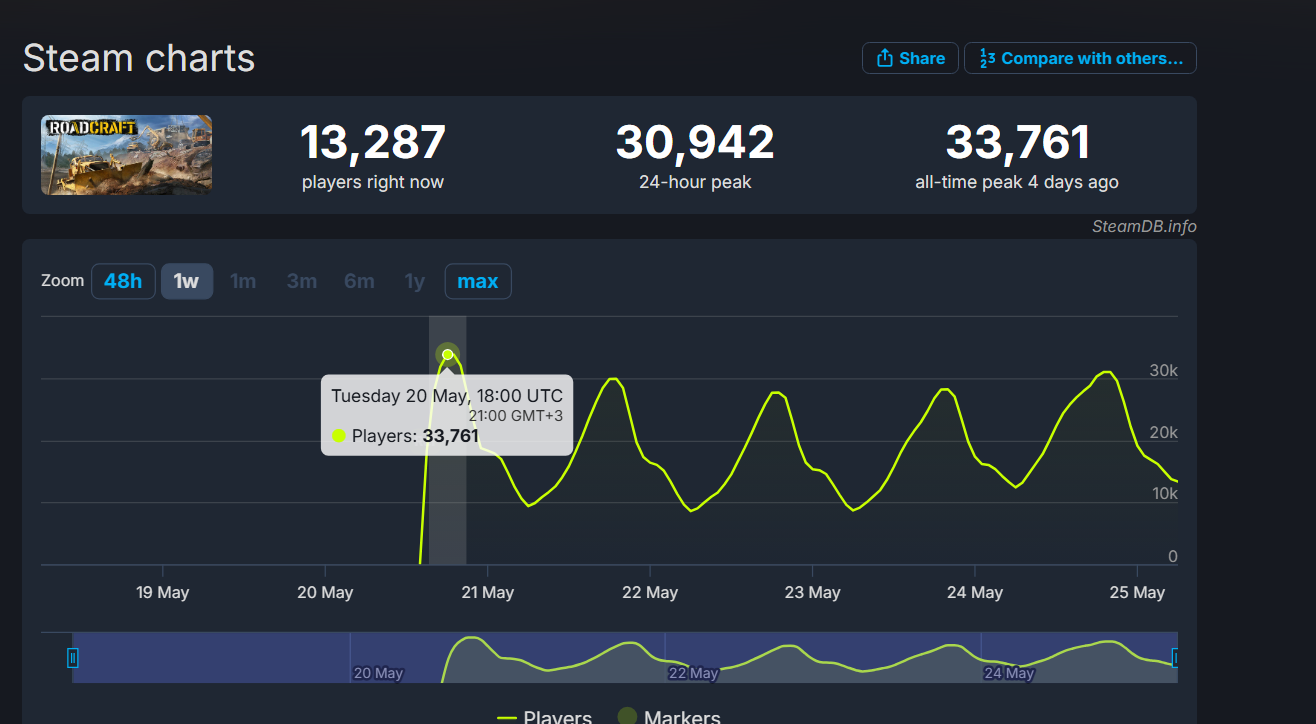Open the RoadCraft game thumbnail
Image resolution: width=1316 pixels, height=724 pixels.
click(126, 155)
